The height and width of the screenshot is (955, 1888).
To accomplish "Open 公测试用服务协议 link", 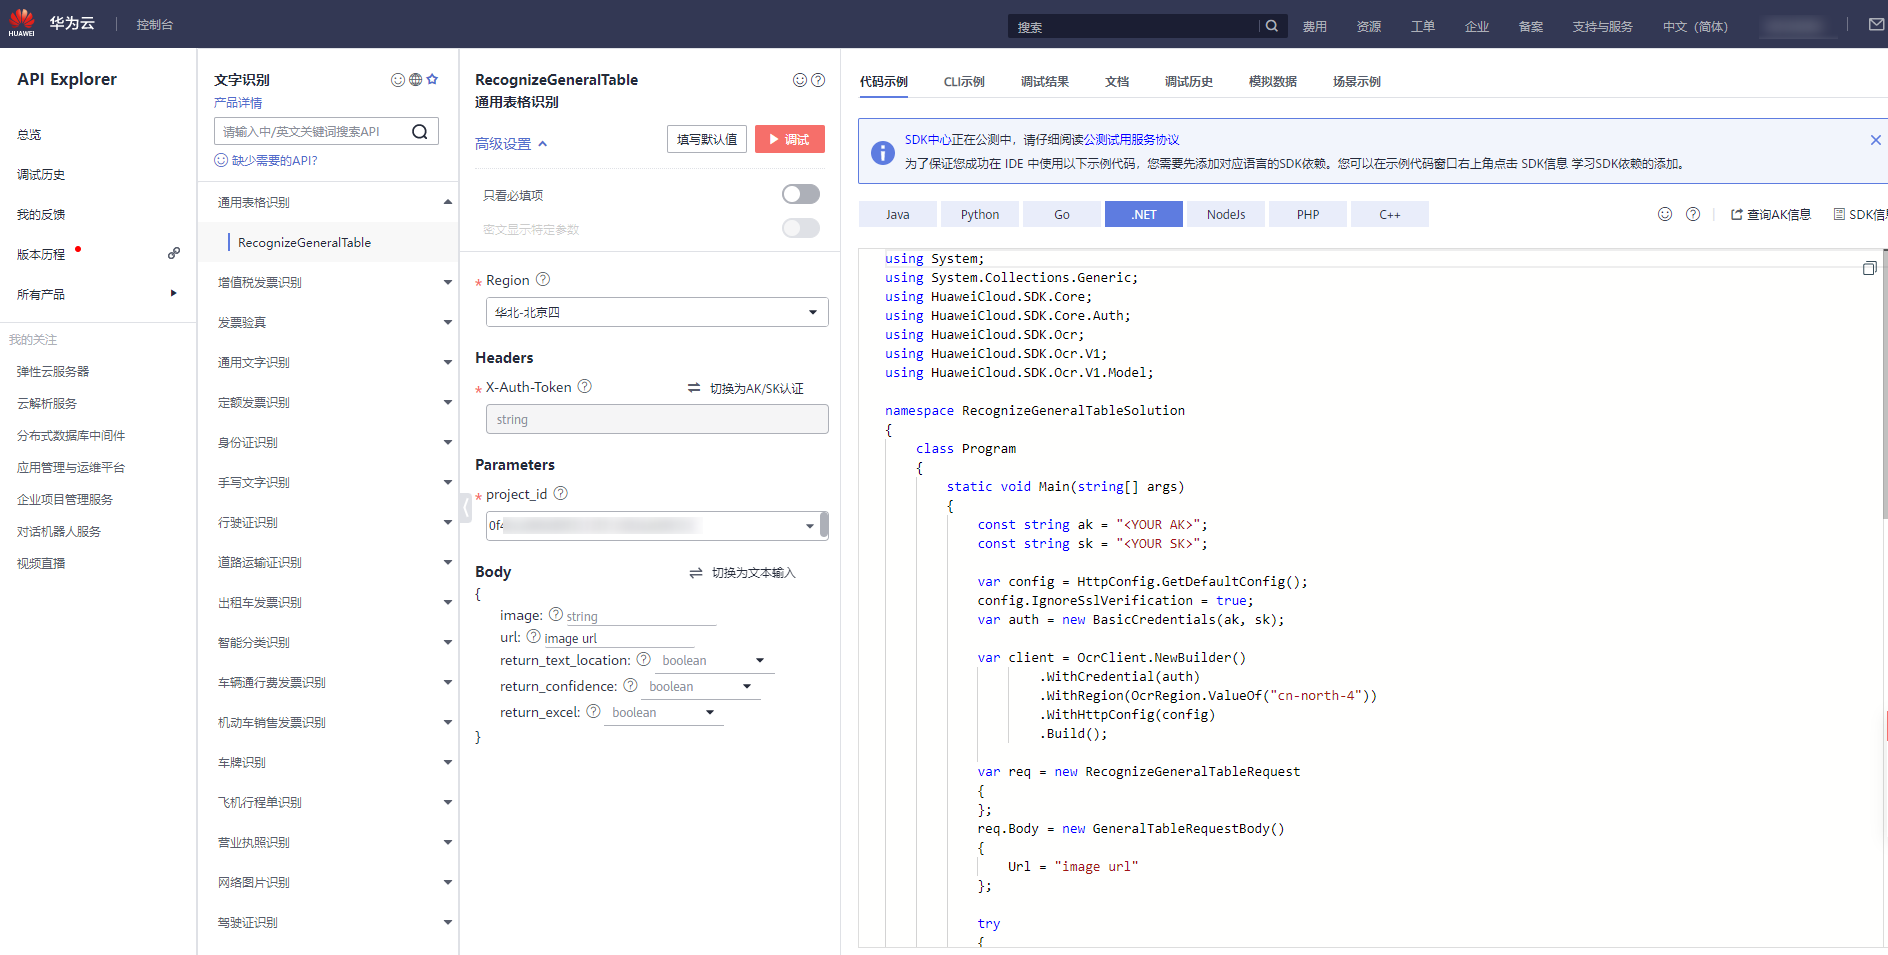I will click(1132, 140).
